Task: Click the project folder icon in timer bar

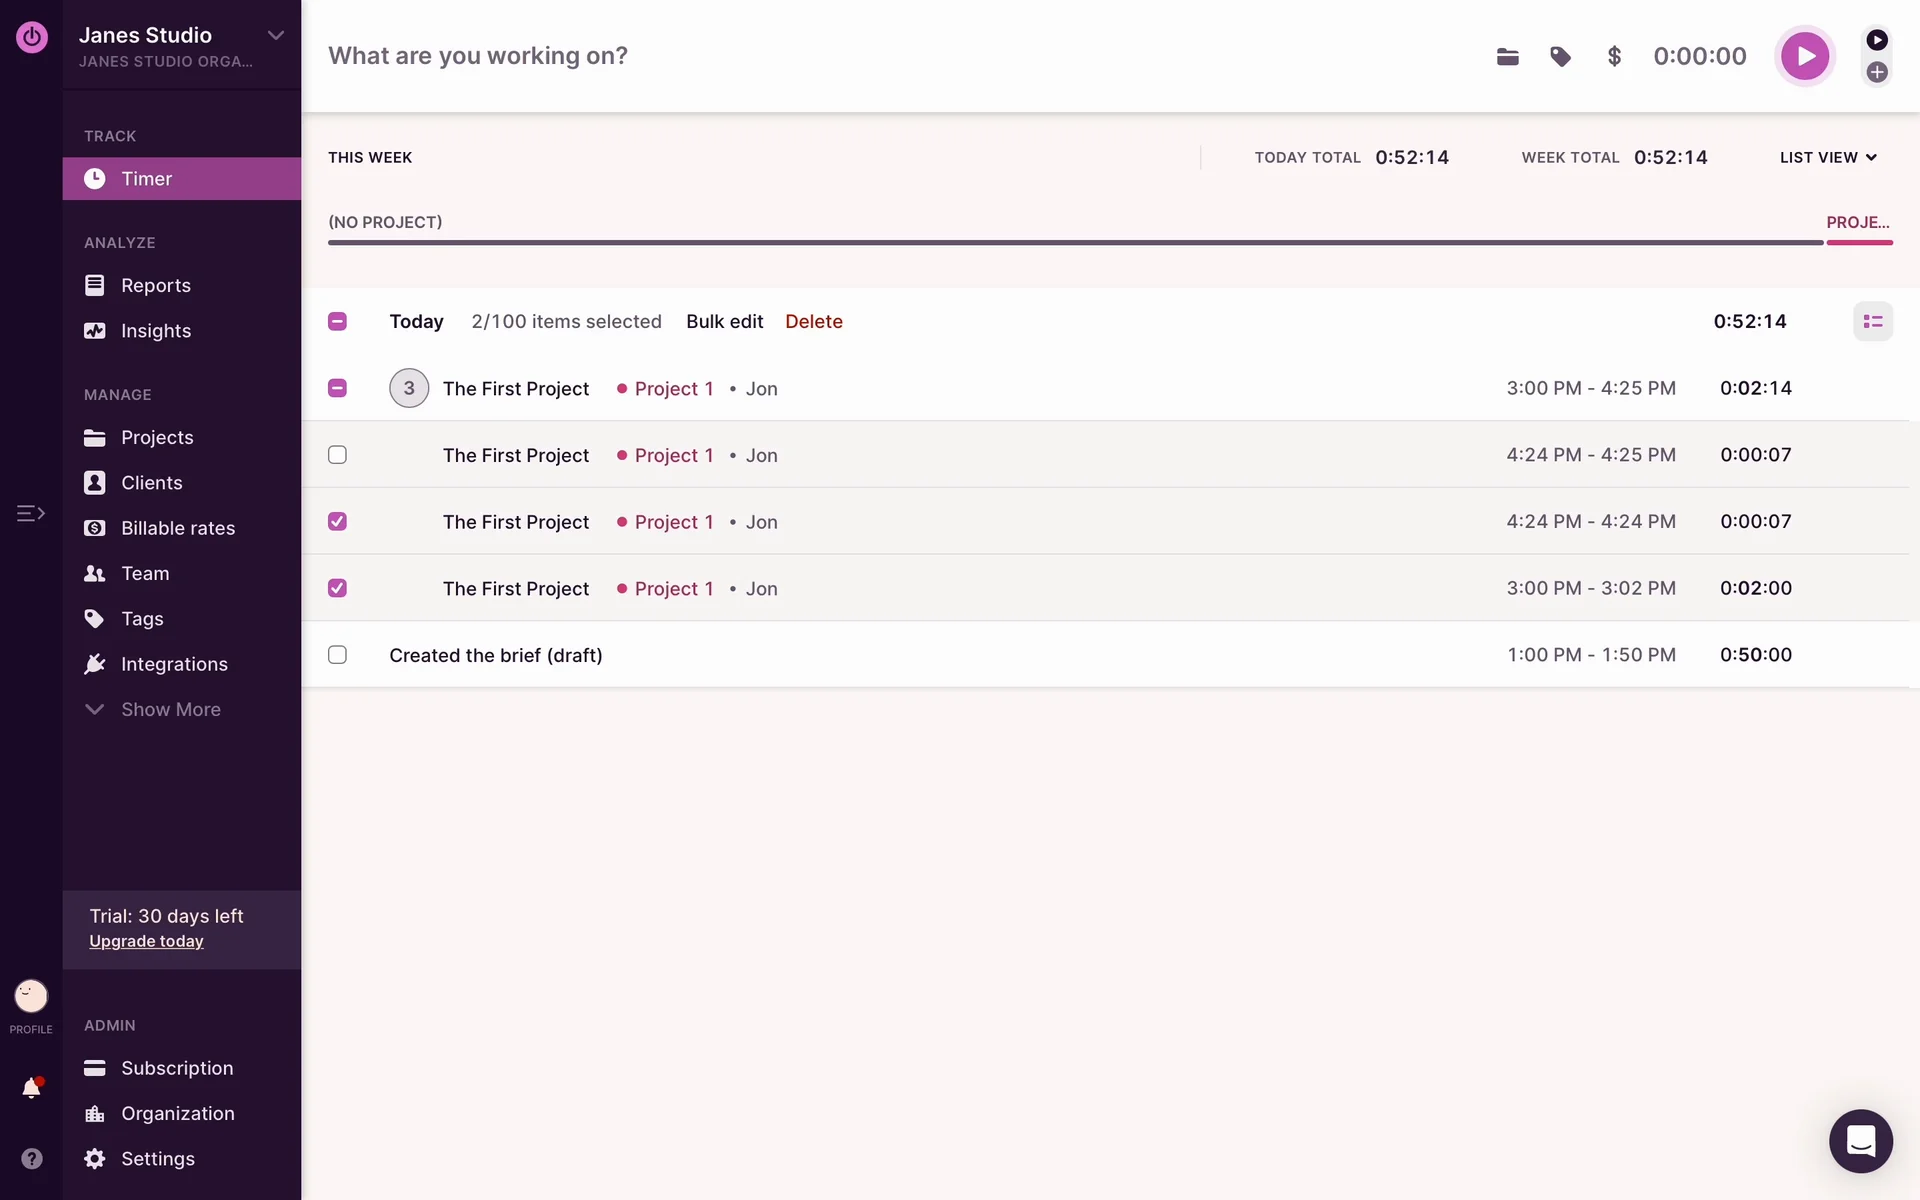Action: 1507,57
